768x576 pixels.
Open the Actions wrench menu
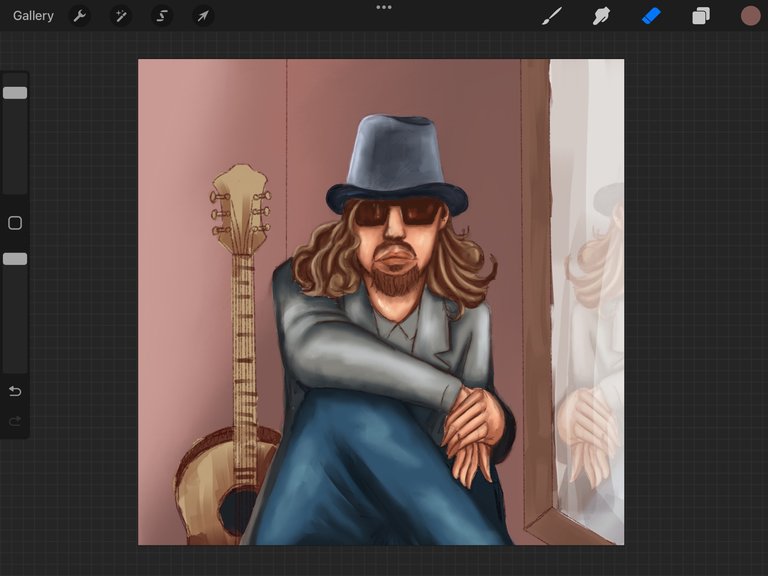[x=79, y=16]
